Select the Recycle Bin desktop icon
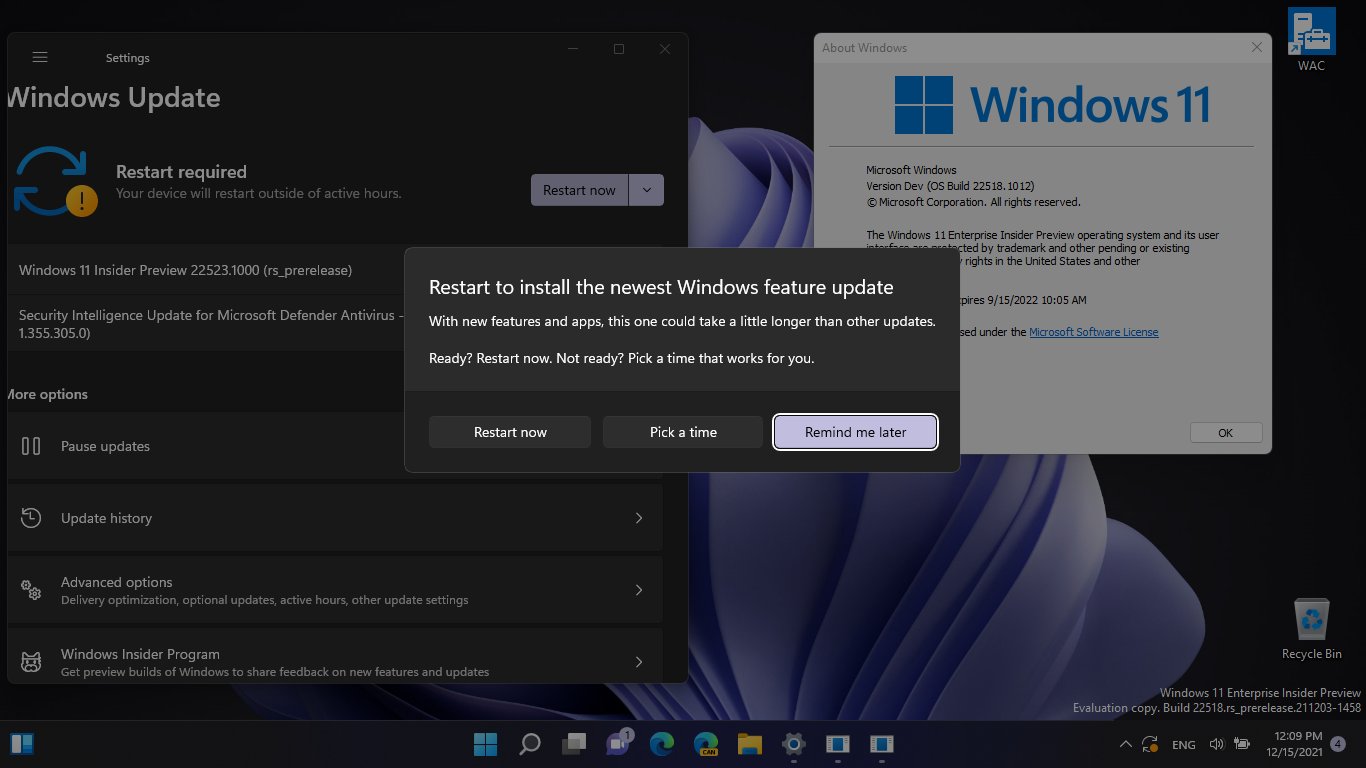The height and width of the screenshot is (768, 1366). (1311, 629)
